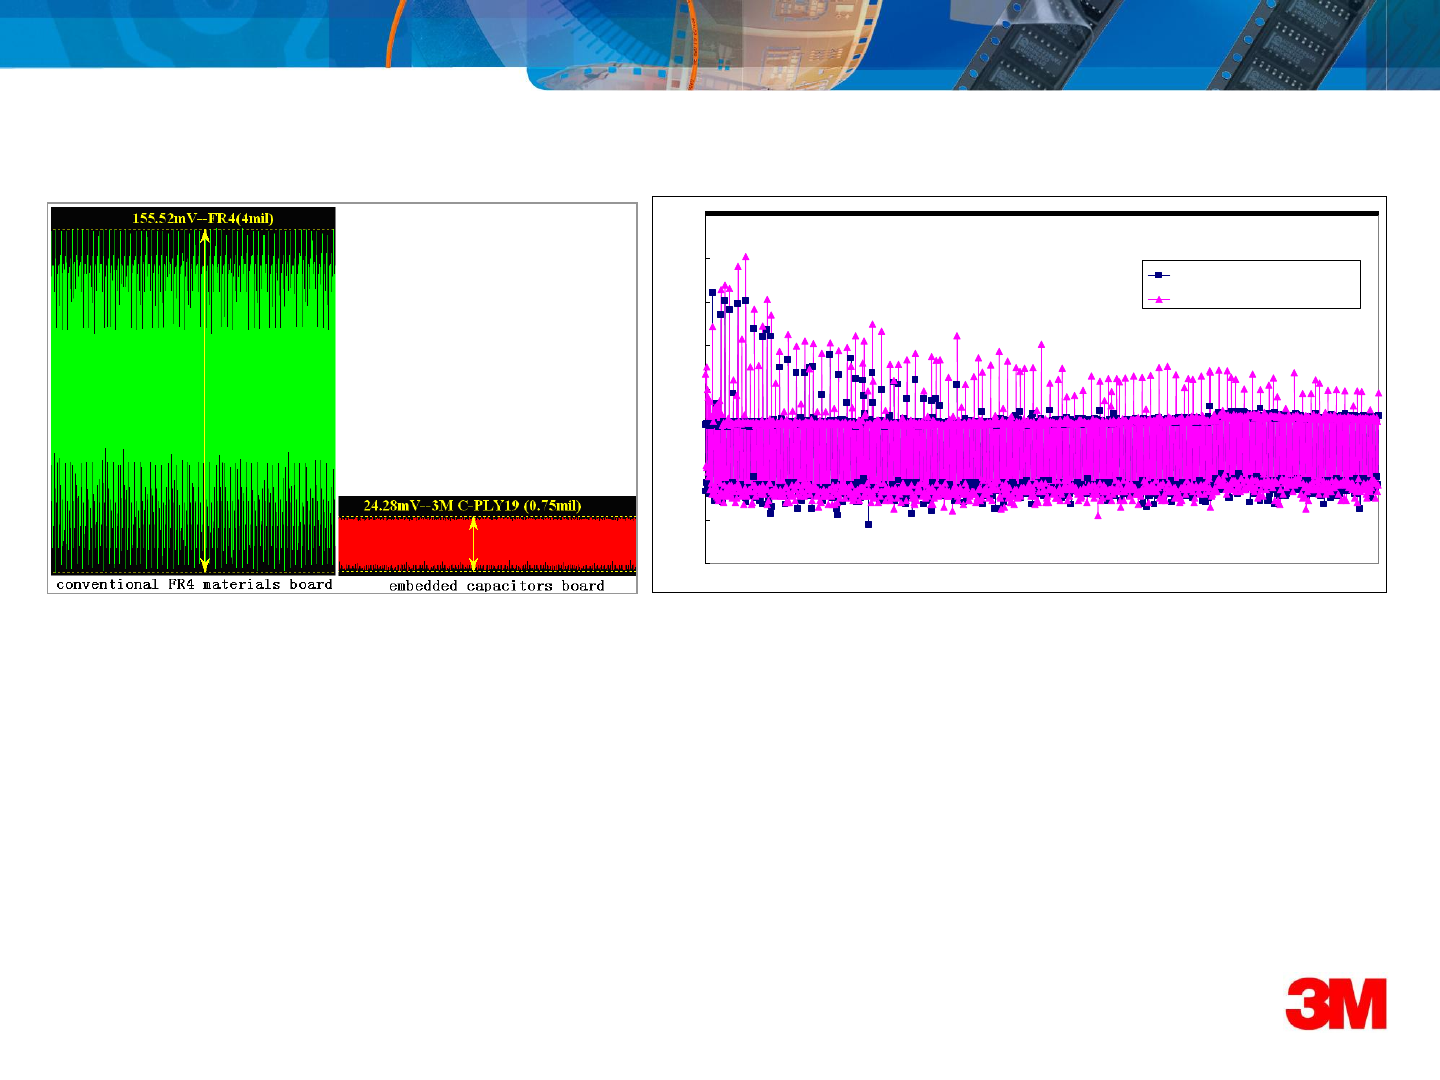
Task: Click the thick black bar atop chart
Action: click(x=1041, y=213)
